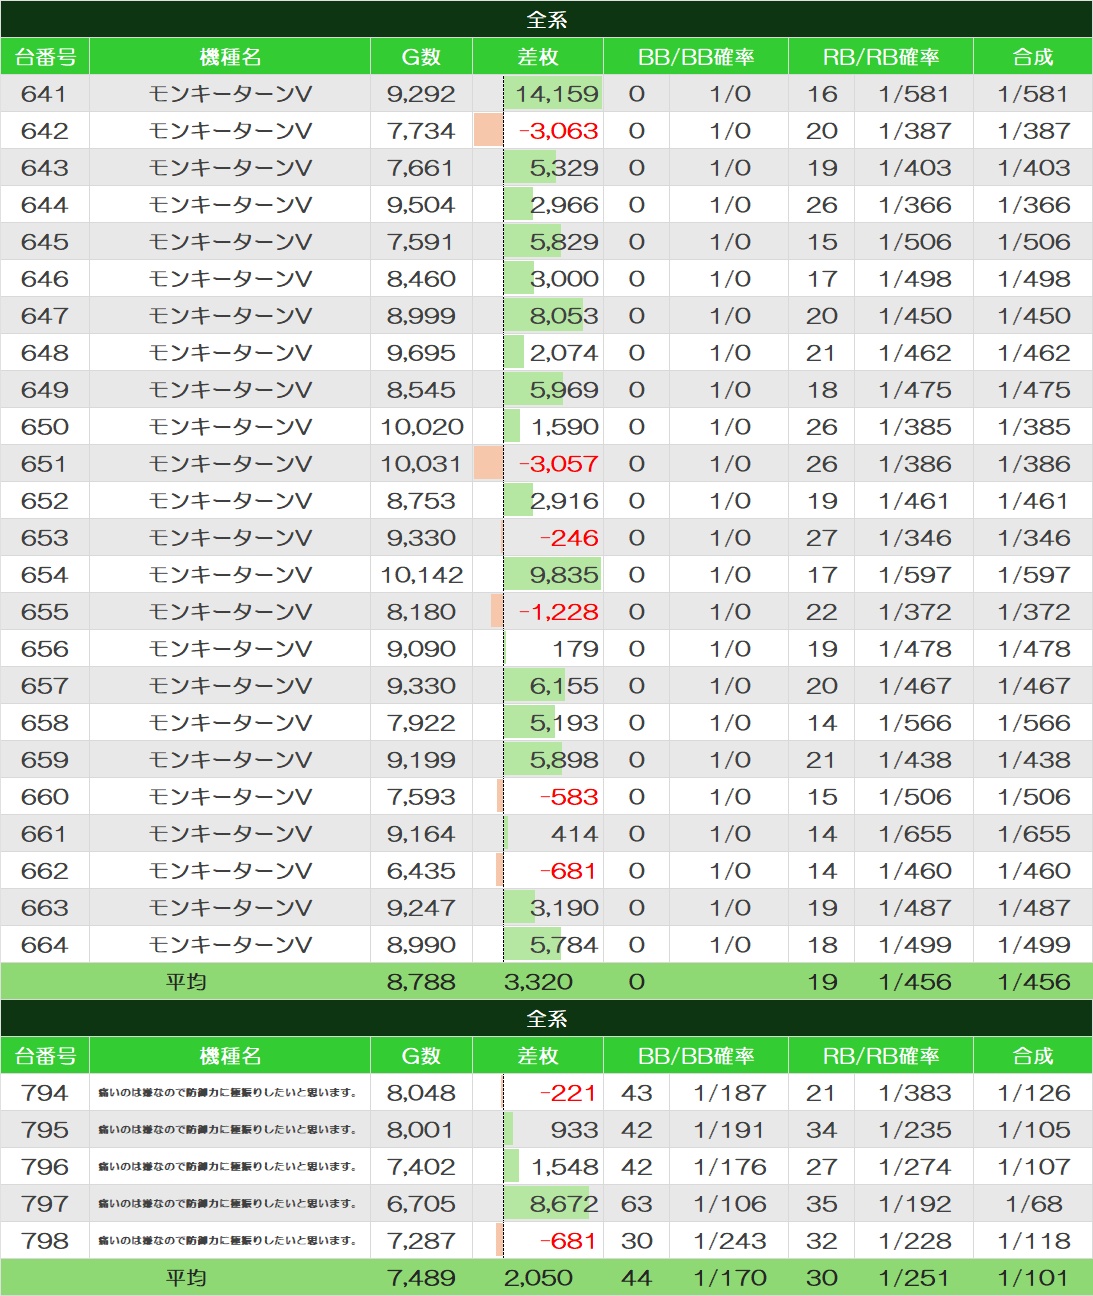The image size is (1093, 1296).
Task: Click the 9,835 difference cell
Action: 538,575
